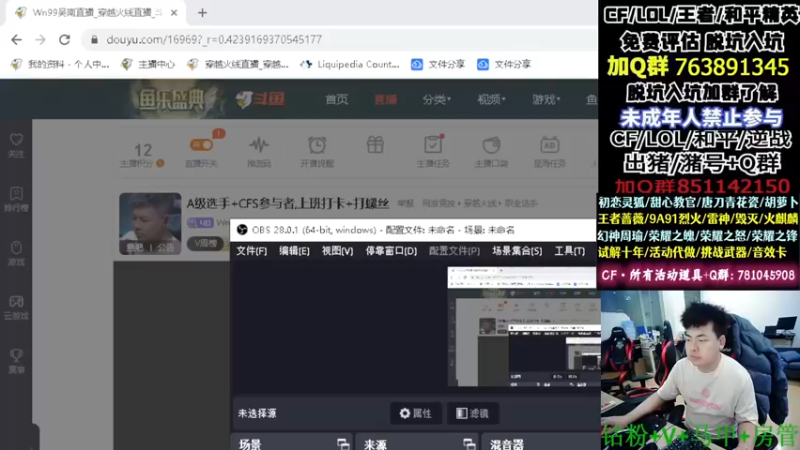Viewport: 800px width, 450px height.
Task: Open the 主播口袋 icon
Action: coord(491,145)
